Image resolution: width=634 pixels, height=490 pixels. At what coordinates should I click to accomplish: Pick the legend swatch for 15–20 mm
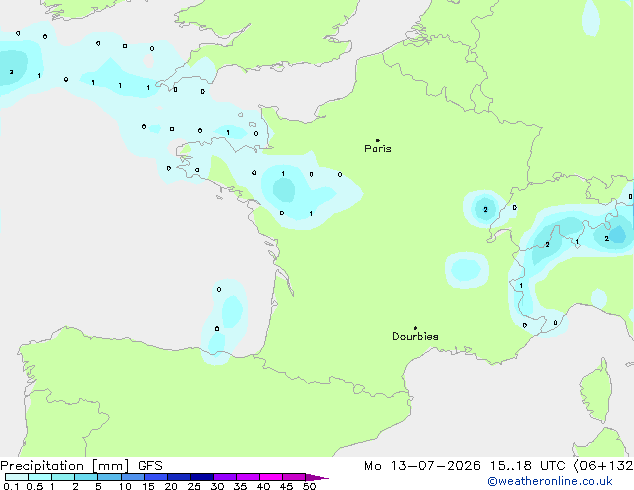156,477
